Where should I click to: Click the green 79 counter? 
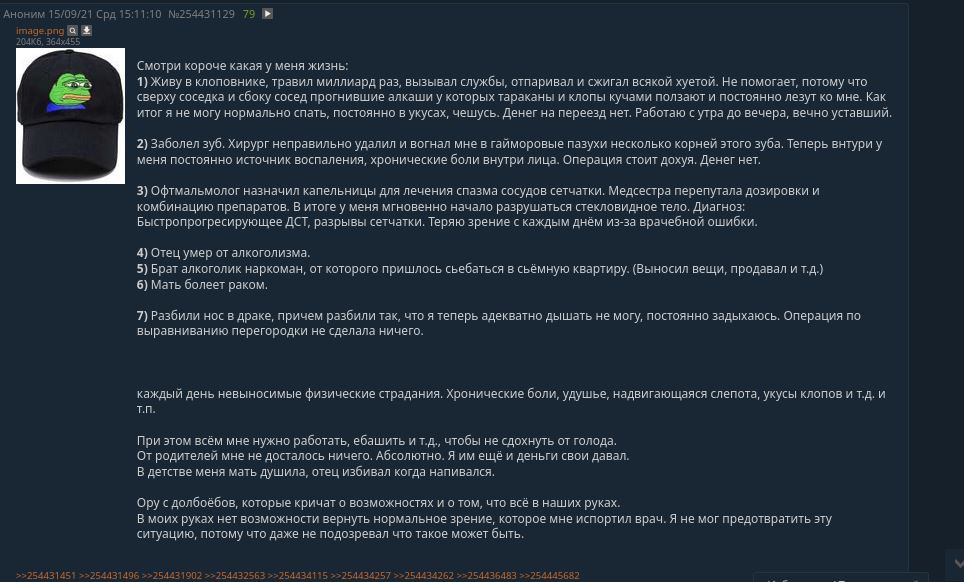[x=248, y=14]
